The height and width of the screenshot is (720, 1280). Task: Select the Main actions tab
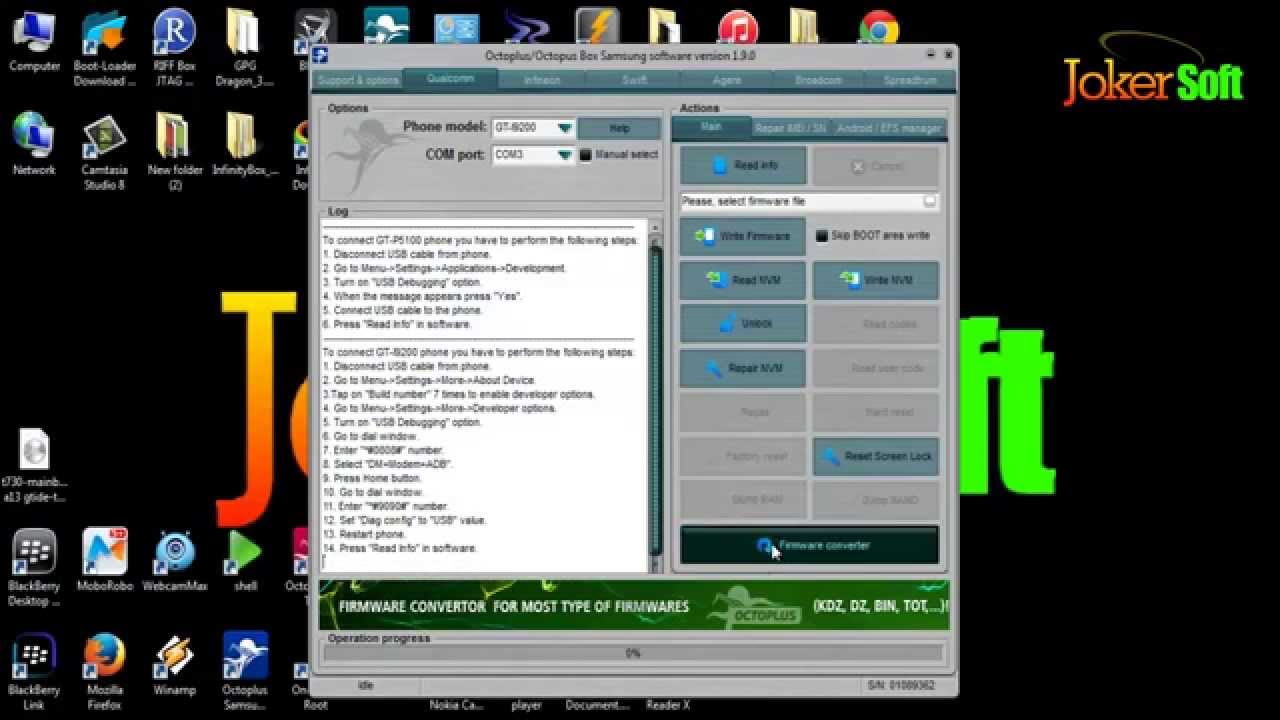711,127
